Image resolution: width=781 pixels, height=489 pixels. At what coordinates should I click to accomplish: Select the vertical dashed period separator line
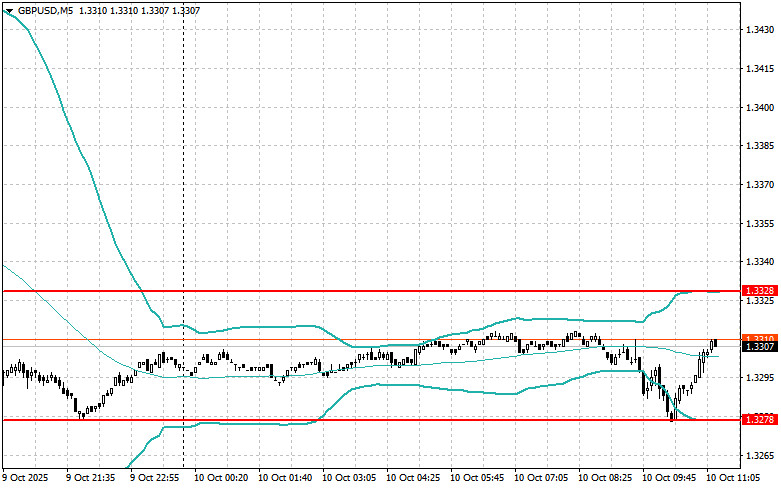[x=183, y=200]
